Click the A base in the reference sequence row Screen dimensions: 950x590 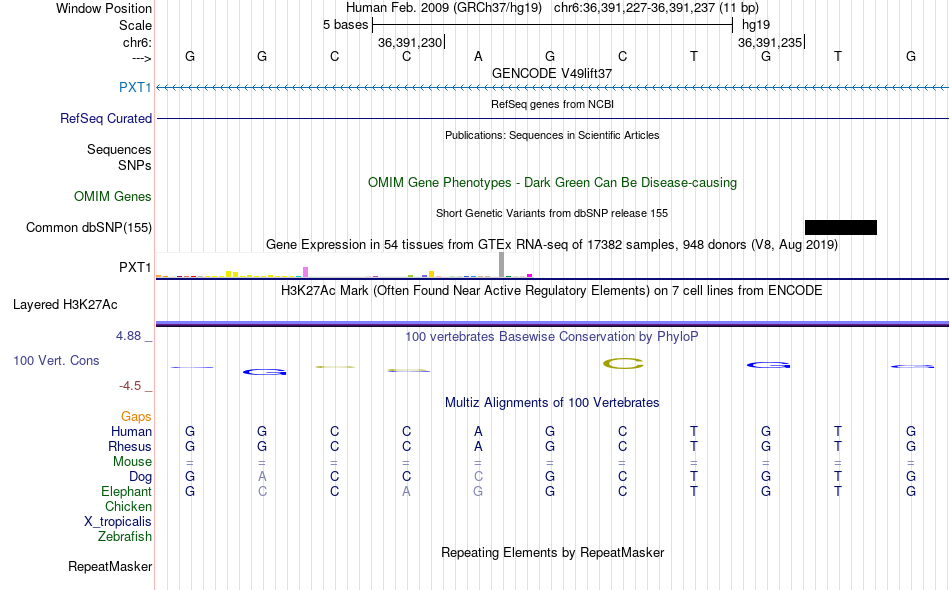(478, 56)
